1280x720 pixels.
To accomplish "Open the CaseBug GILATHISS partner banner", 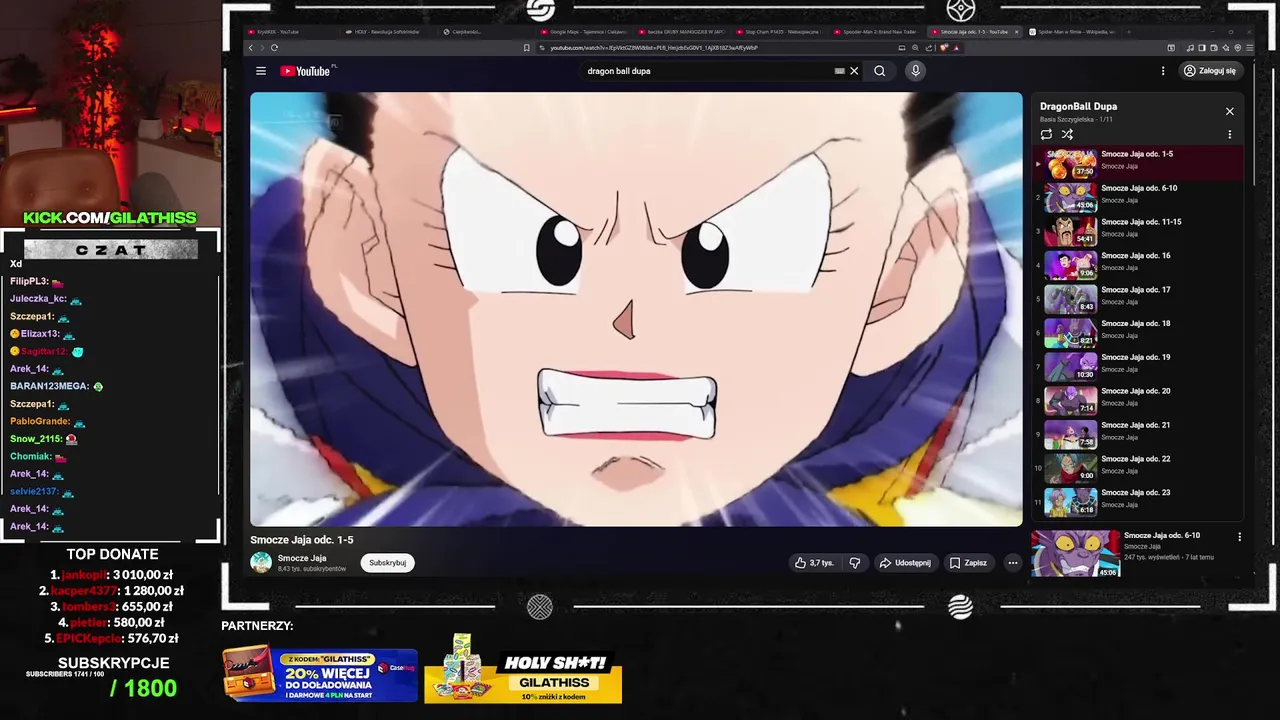I will coord(320,675).
